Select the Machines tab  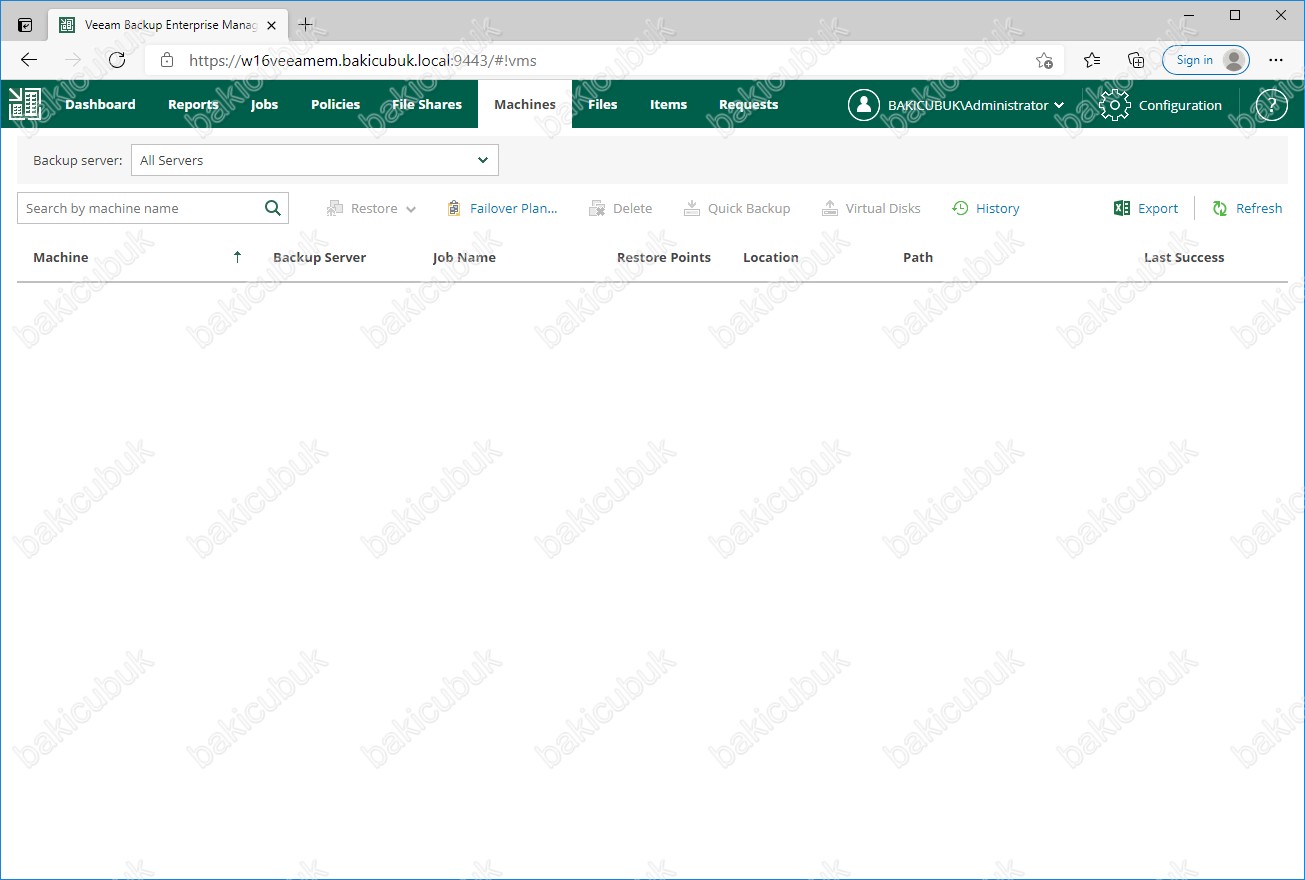(525, 104)
